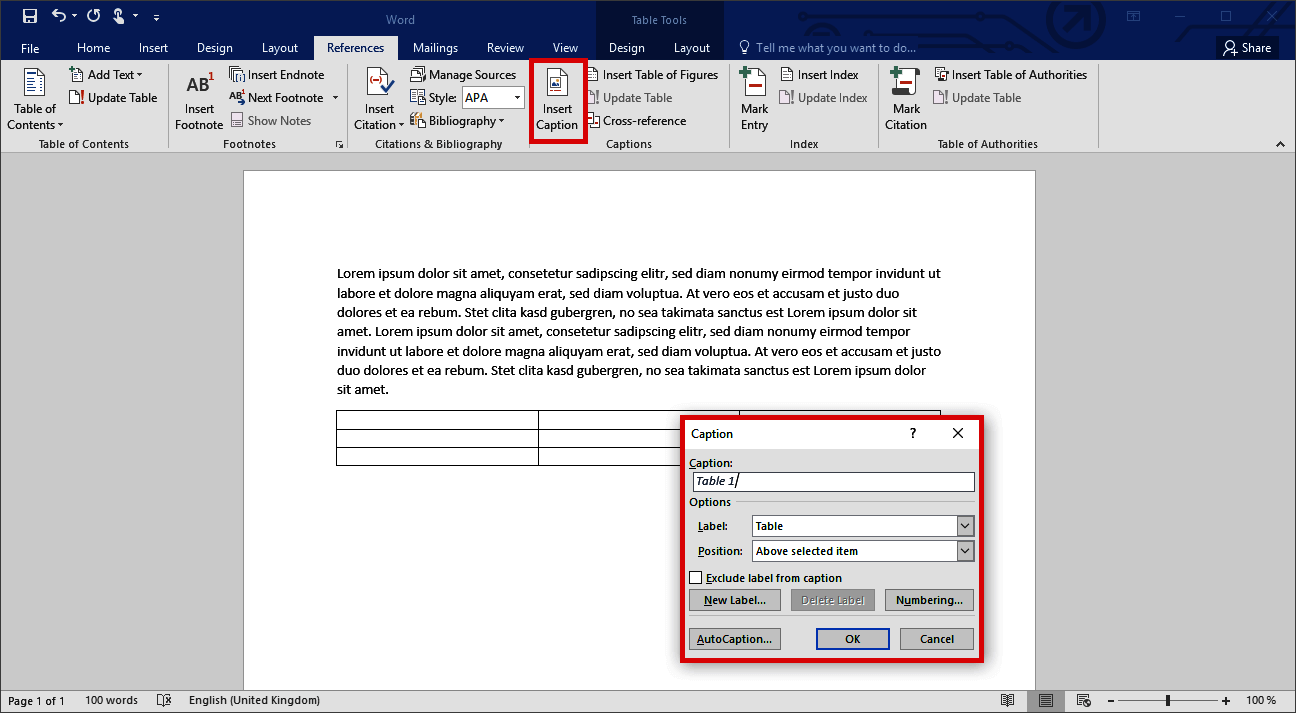Switch to the Mailings ribbon tab

(x=435, y=47)
